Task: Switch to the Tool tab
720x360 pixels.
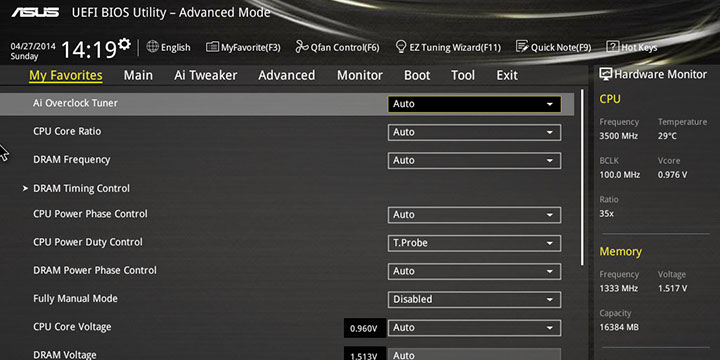Action: 463,75
